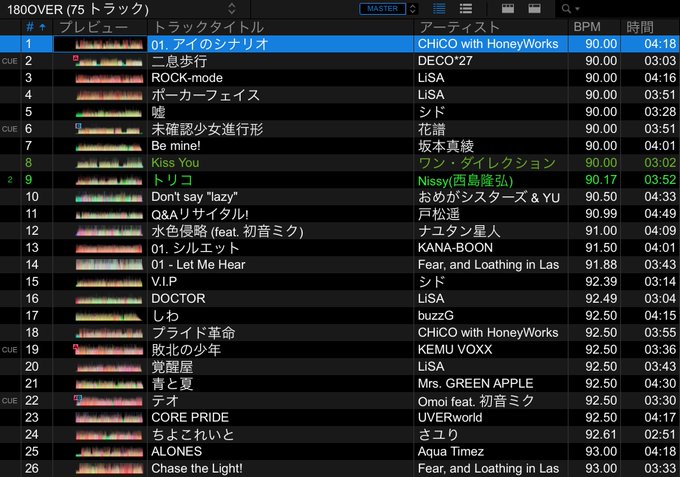The height and width of the screenshot is (477, 680).
Task: Click waveform preview of テオ
Action: coord(109,401)
